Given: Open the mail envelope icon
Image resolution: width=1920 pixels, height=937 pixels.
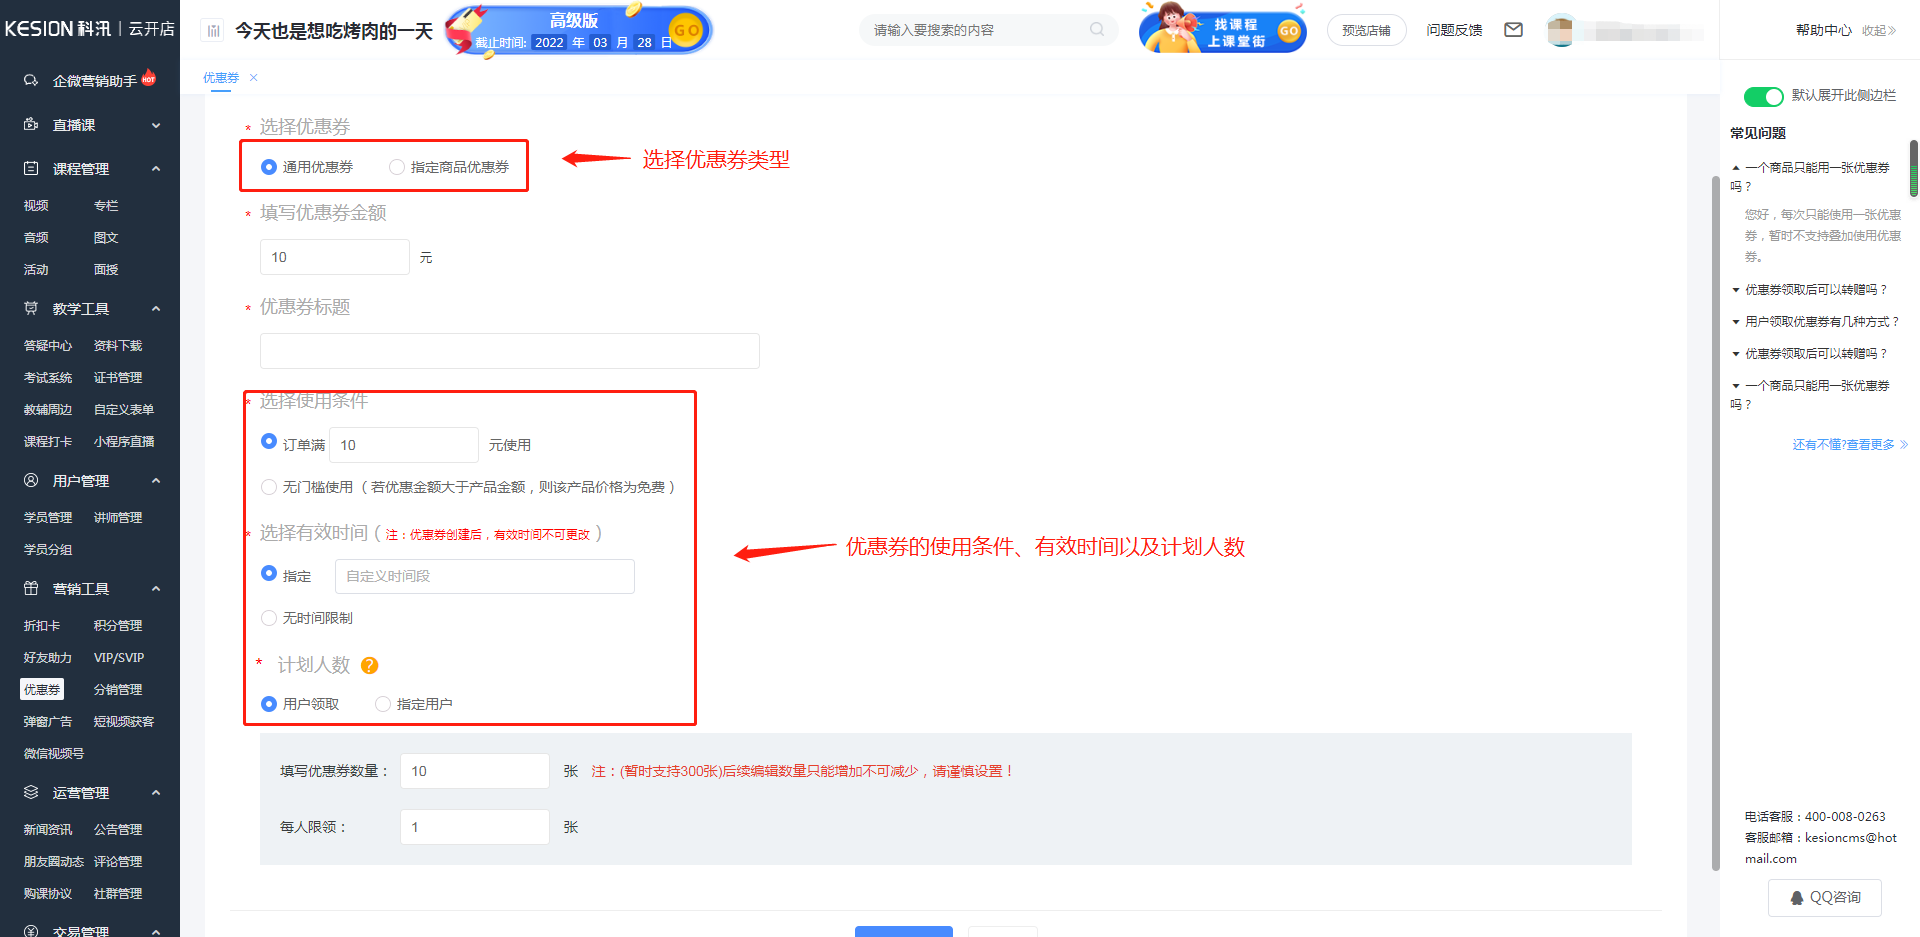Looking at the screenshot, I should 1514,30.
